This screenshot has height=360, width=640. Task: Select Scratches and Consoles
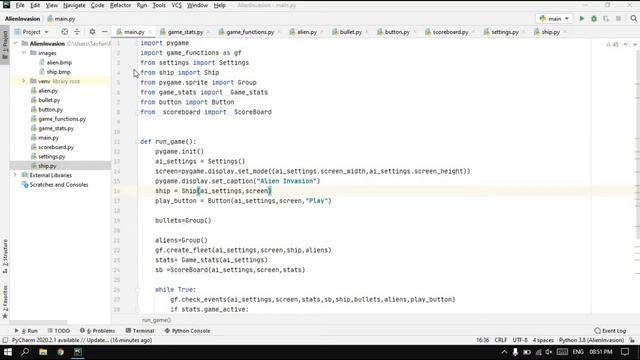coord(59,184)
